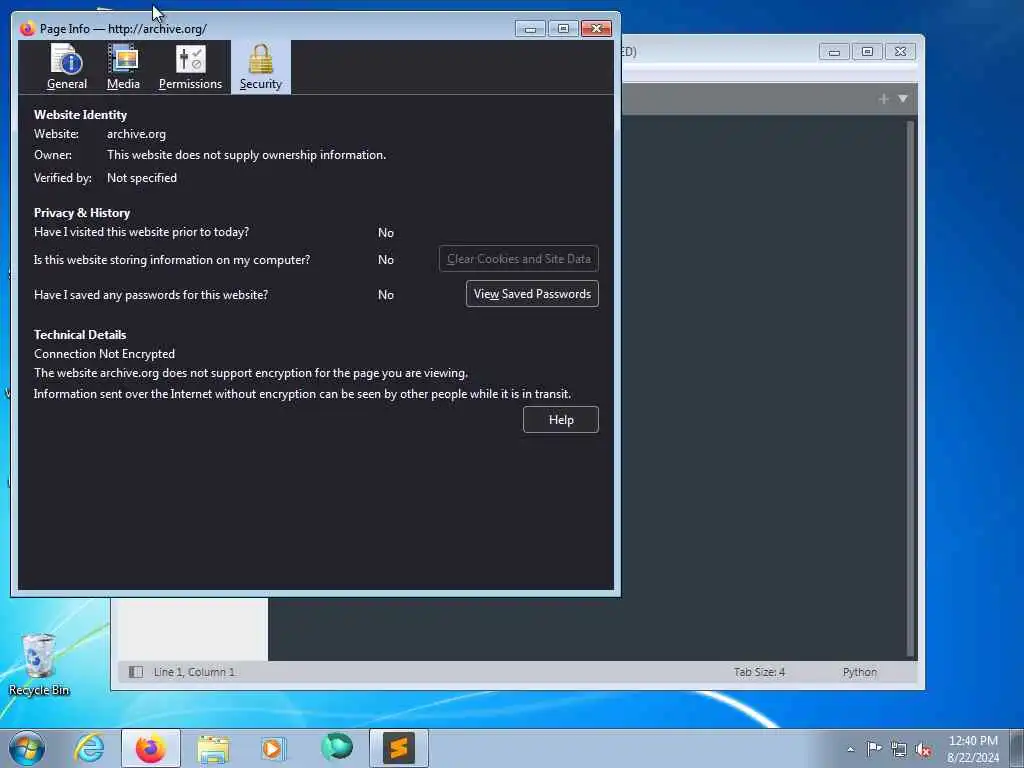Open the tab dropdown arrow in Sublime

click(x=903, y=99)
